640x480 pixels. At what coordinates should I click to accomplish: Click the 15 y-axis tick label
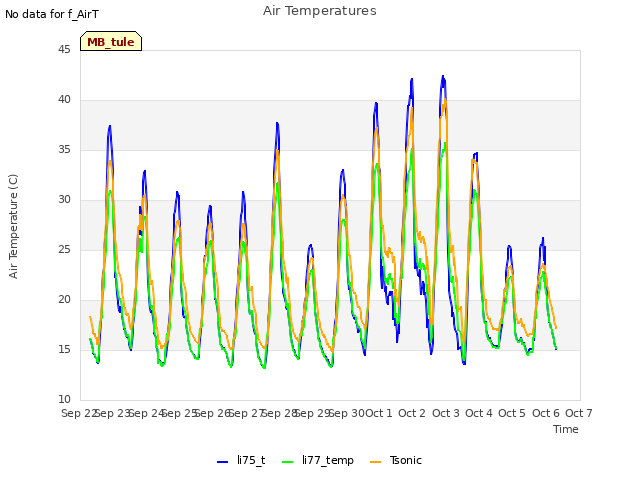pyautogui.click(x=64, y=349)
